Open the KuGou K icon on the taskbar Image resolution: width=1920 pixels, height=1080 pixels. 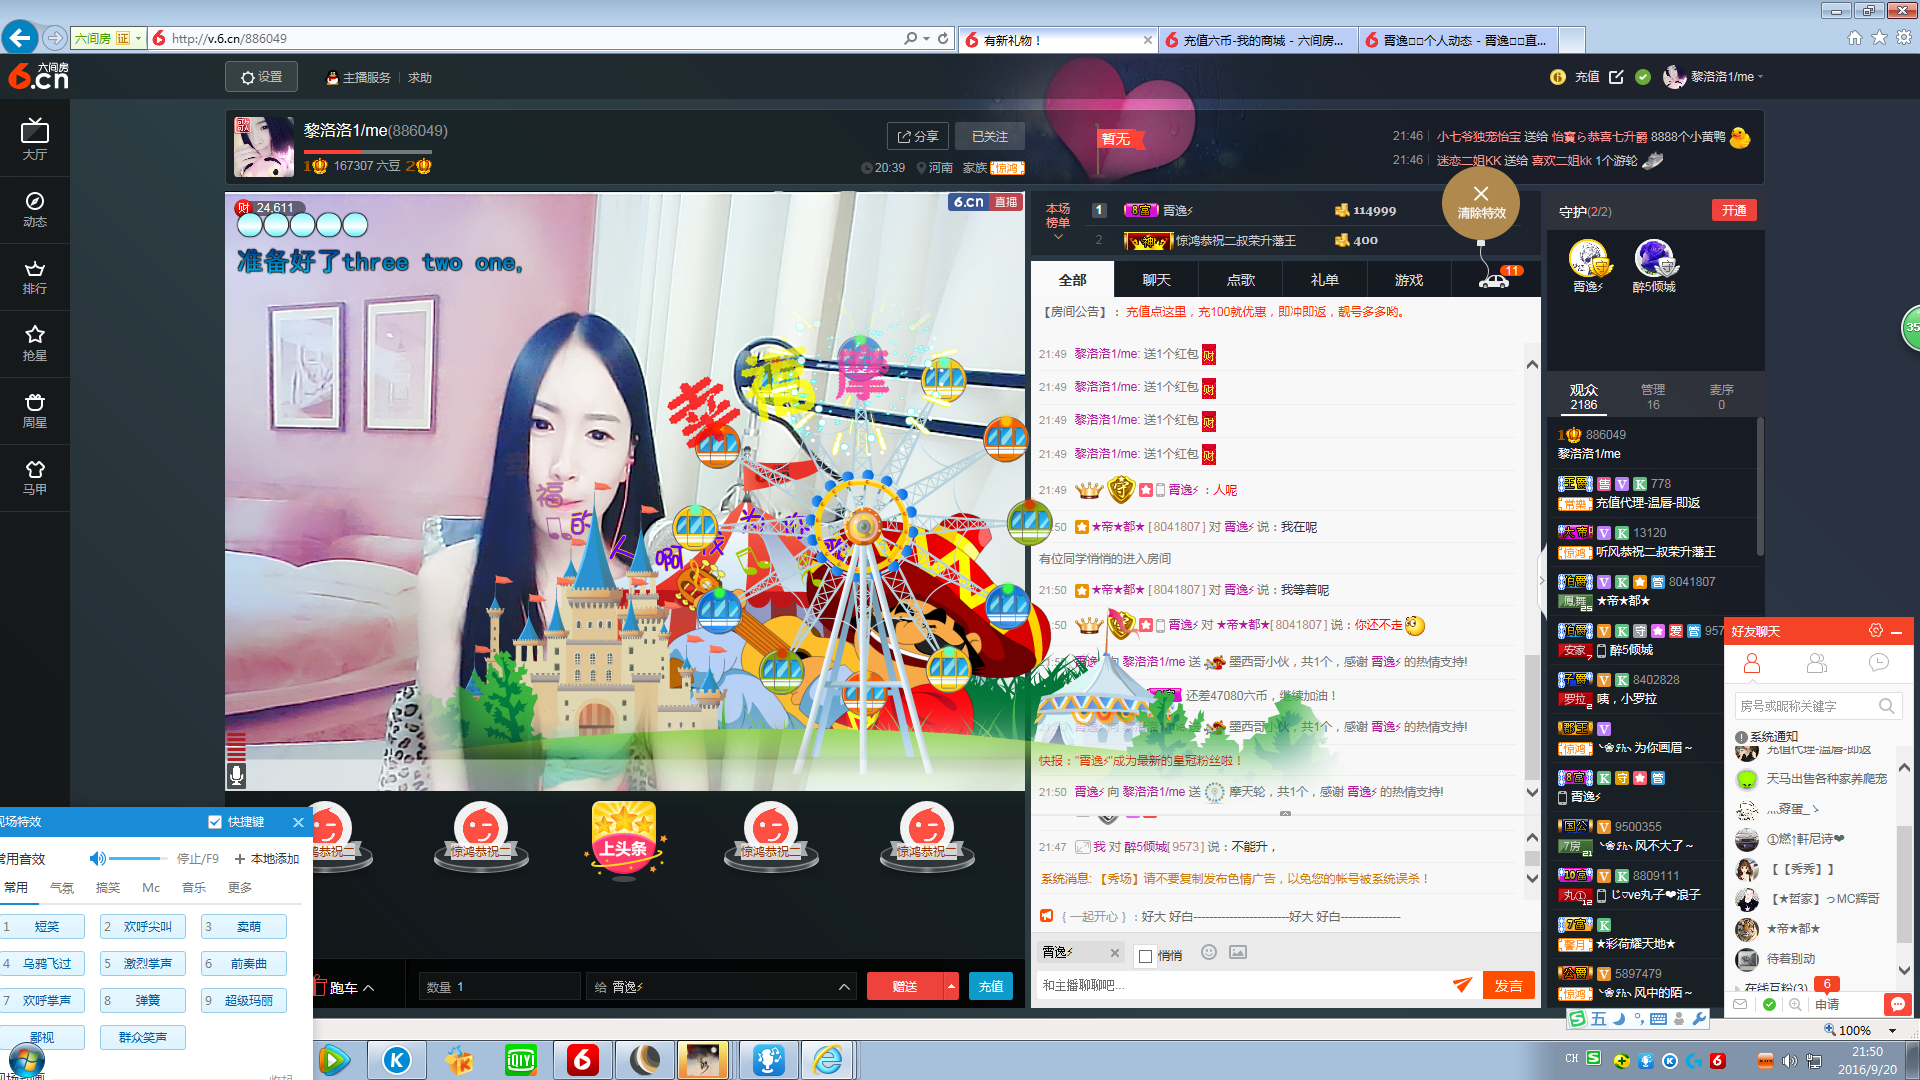click(397, 1060)
